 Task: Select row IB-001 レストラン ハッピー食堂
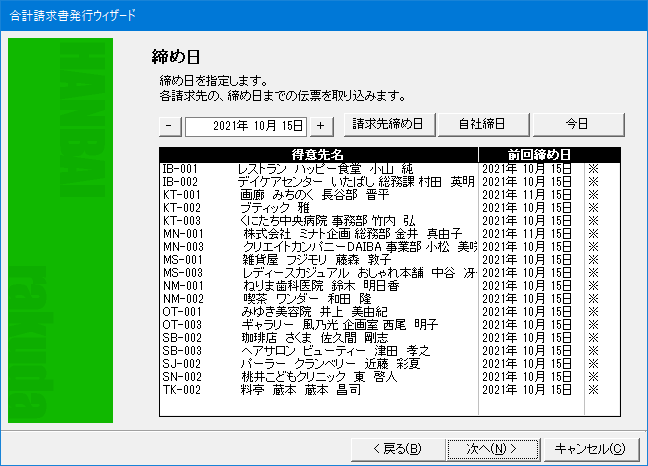tap(390, 169)
